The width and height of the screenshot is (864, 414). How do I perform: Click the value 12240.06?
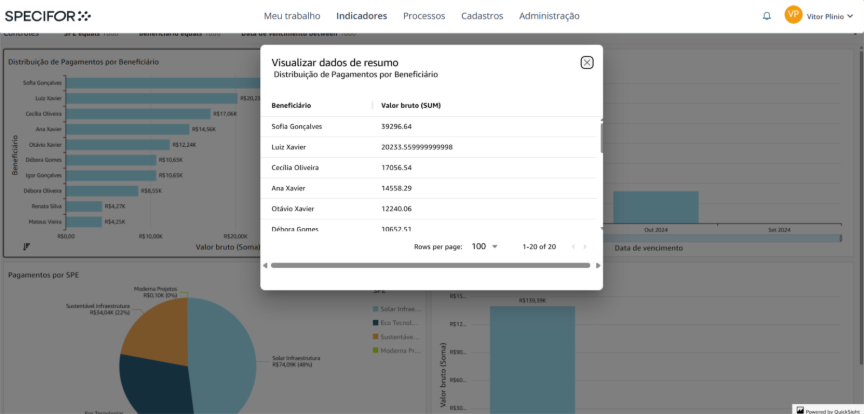click(x=397, y=209)
